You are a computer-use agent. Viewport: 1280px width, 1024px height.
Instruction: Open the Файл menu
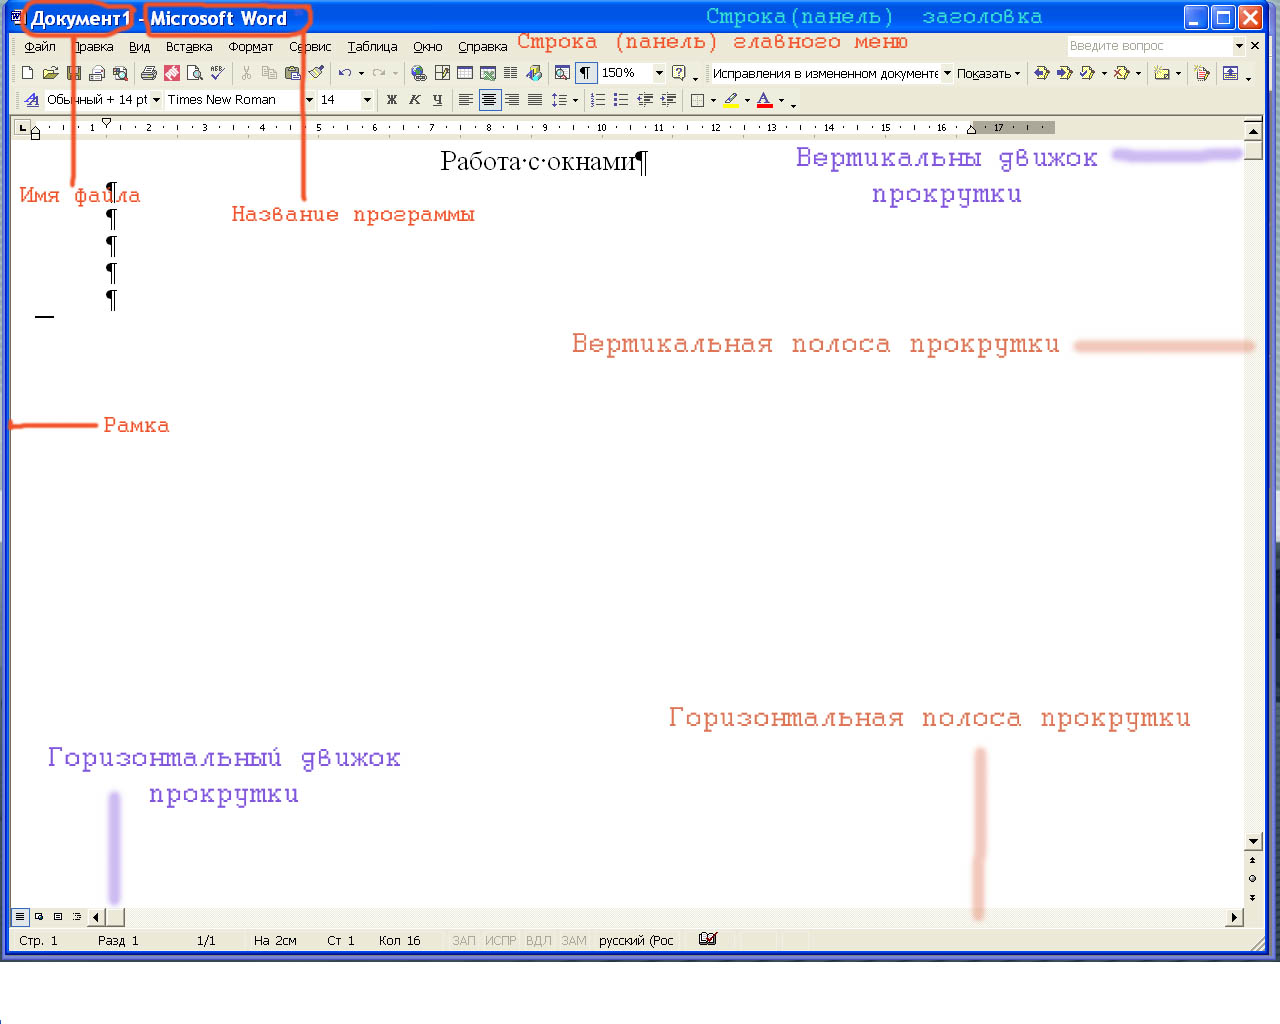[40, 46]
